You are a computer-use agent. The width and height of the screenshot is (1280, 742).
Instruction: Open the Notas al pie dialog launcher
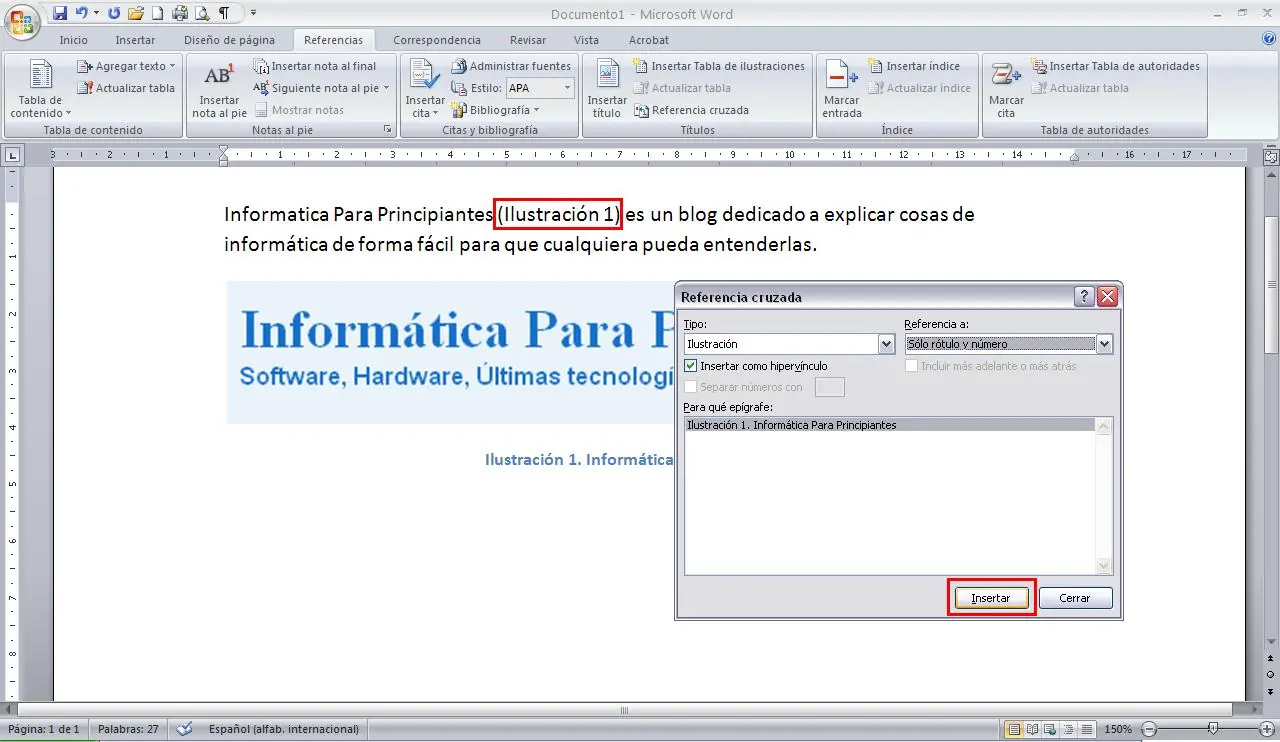tap(388, 130)
